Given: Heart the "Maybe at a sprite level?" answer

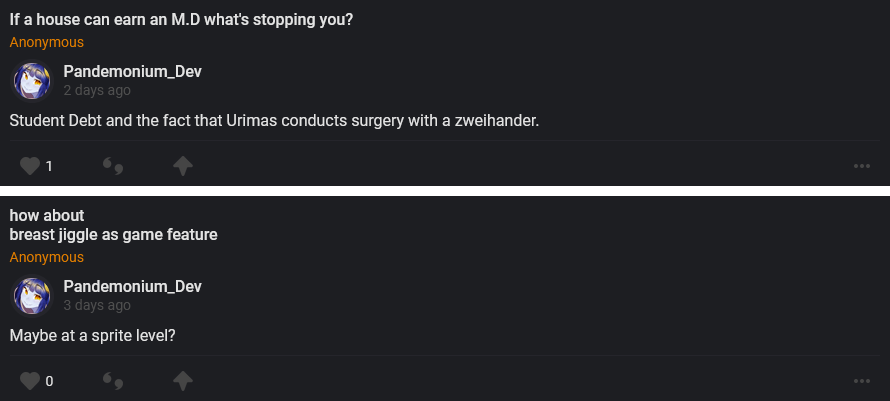Looking at the screenshot, I should tap(30, 381).
